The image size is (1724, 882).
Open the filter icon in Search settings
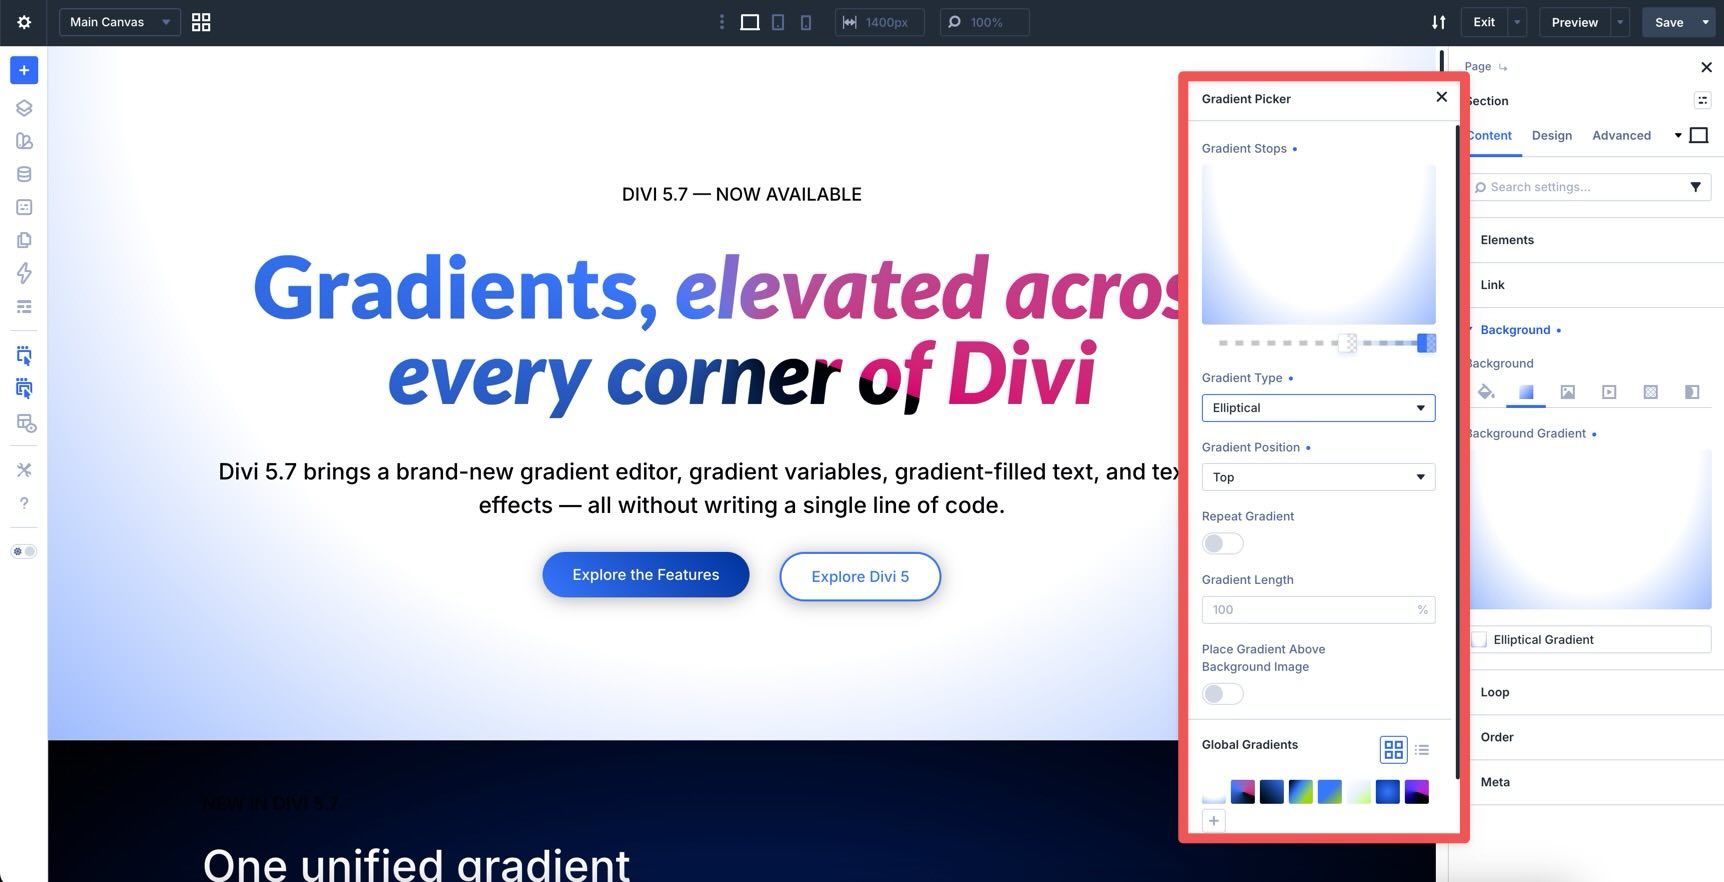(x=1695, y=187)
